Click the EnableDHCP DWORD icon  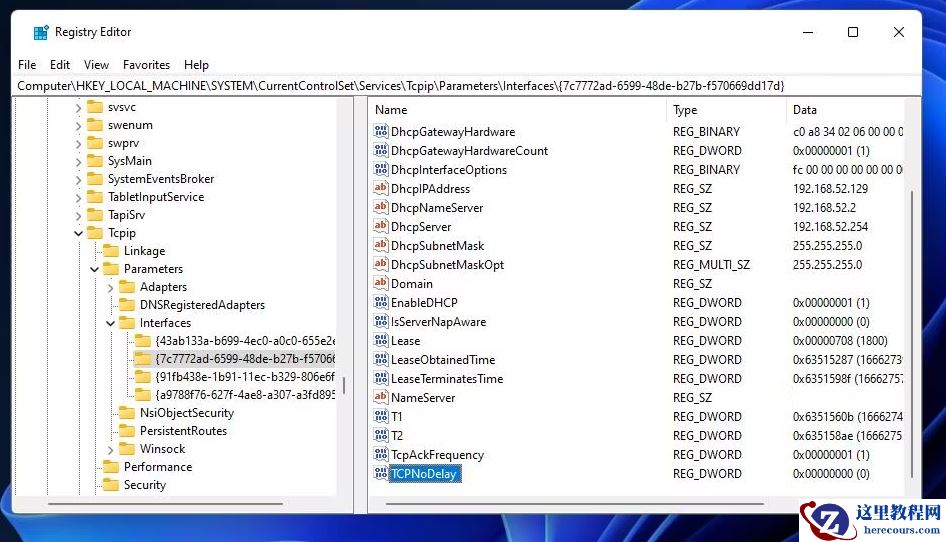pos(381,302)
